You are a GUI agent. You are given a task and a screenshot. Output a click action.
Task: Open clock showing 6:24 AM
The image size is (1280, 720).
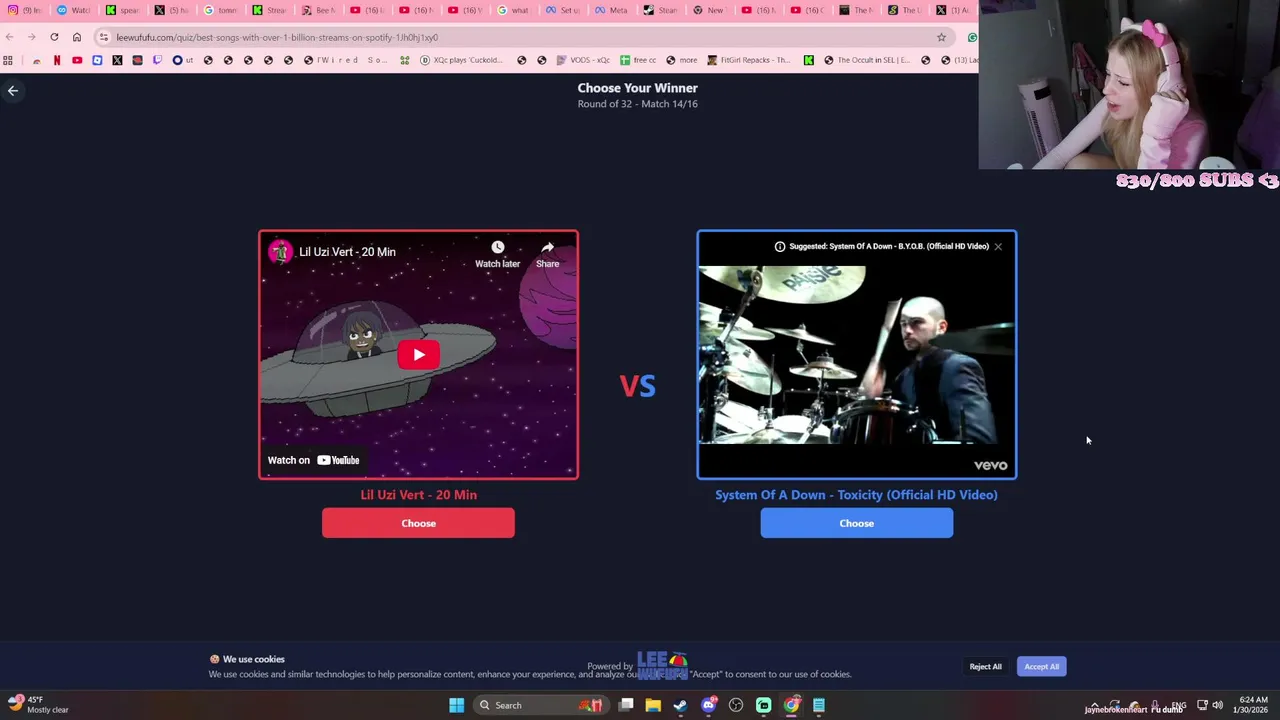point(1253,705)
